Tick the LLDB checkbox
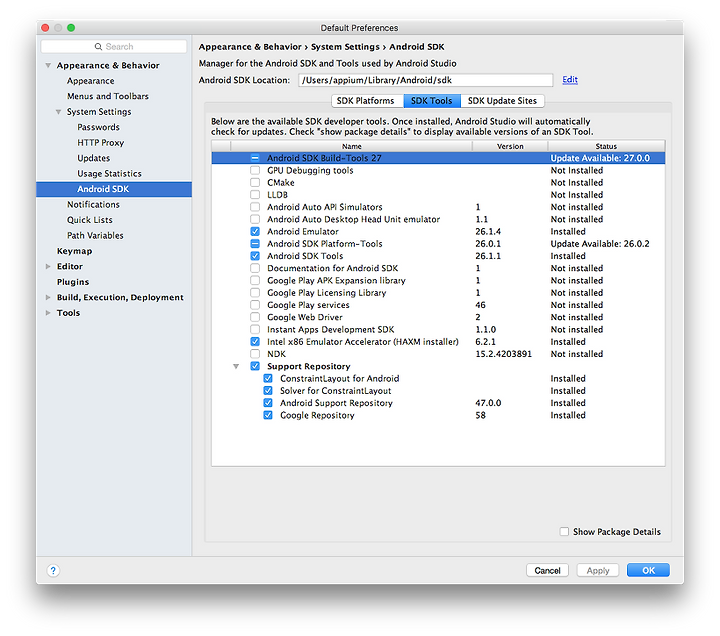The height and width of the screenshot is (636, 720). click(x=255, y=195)
